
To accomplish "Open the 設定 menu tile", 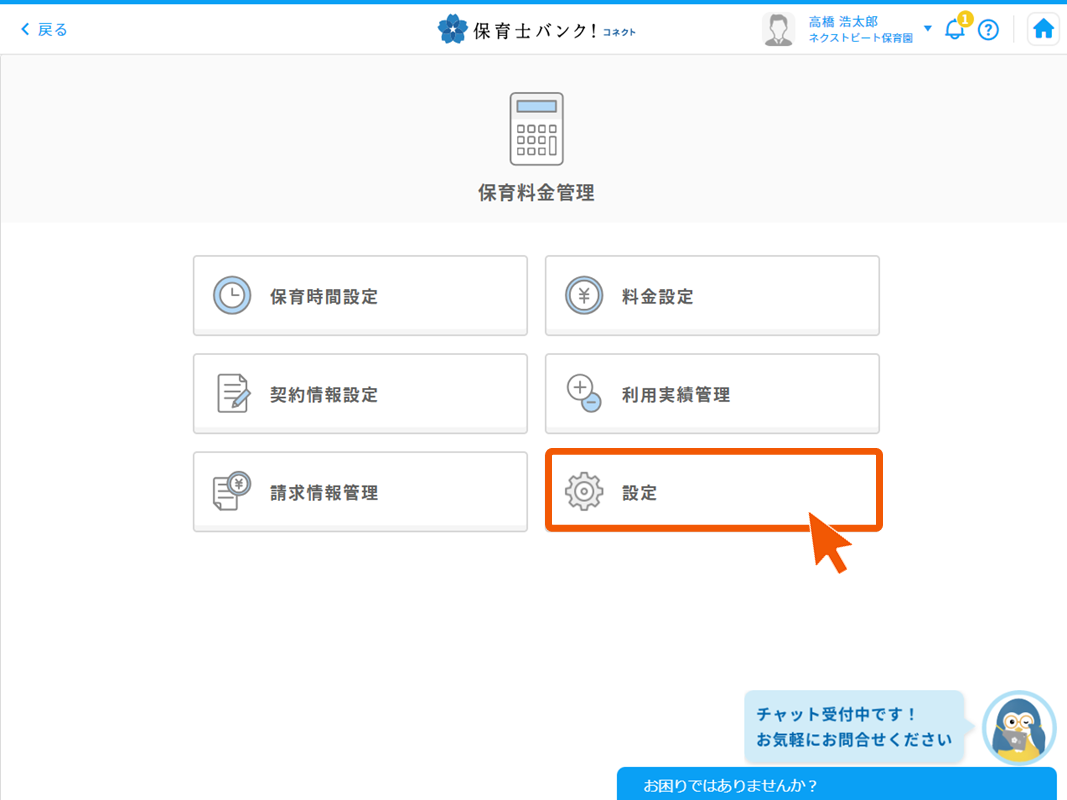I will click(x=712, y=491).
